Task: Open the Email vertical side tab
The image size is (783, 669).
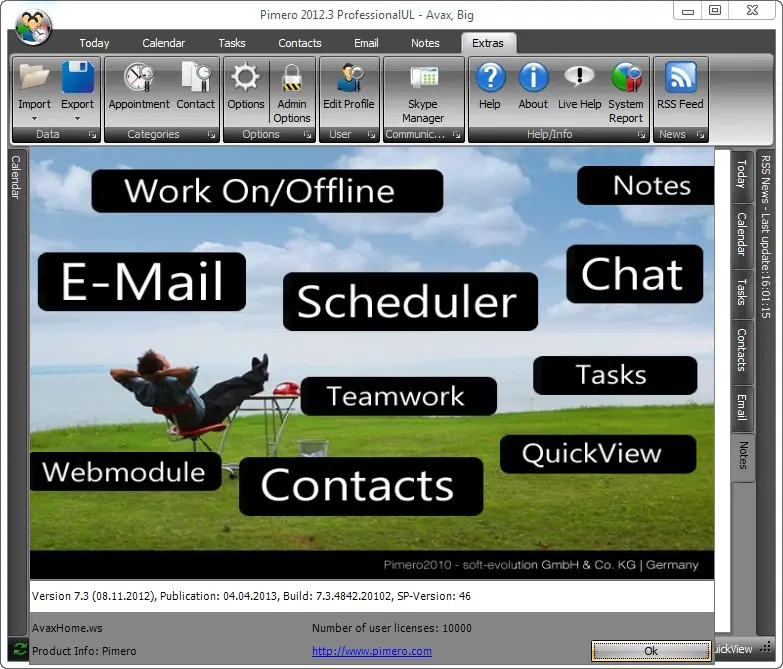Action: [x=742, y=408]
